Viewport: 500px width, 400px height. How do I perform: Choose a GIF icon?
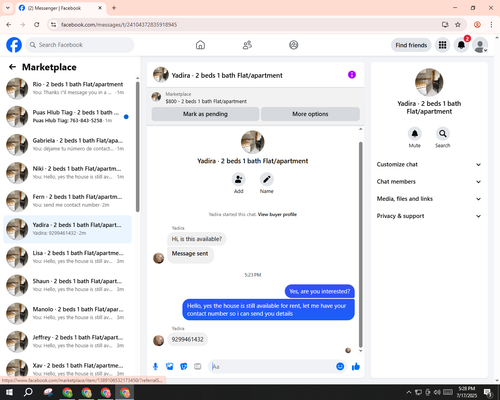coord(198,367)
